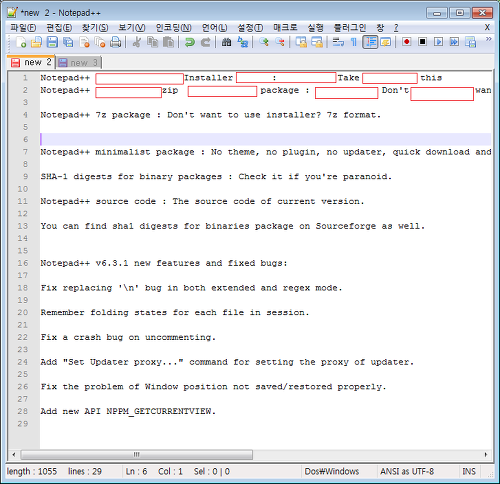Viewport: 500px width, 484px height.
Task: Toggle word wrap icon
Action: pyautogui.click(x=338, y=42)
